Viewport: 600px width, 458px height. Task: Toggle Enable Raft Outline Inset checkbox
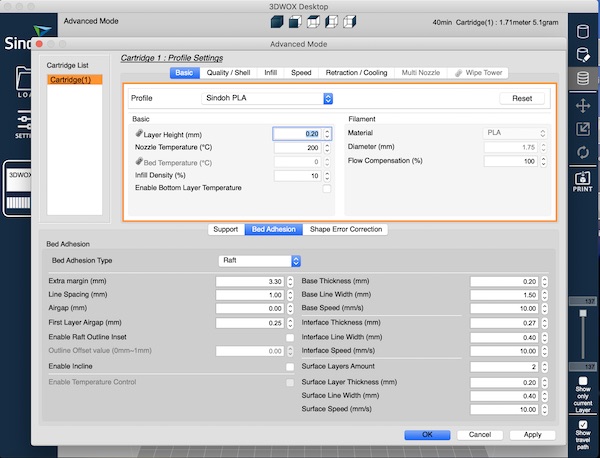pos(290,338)
